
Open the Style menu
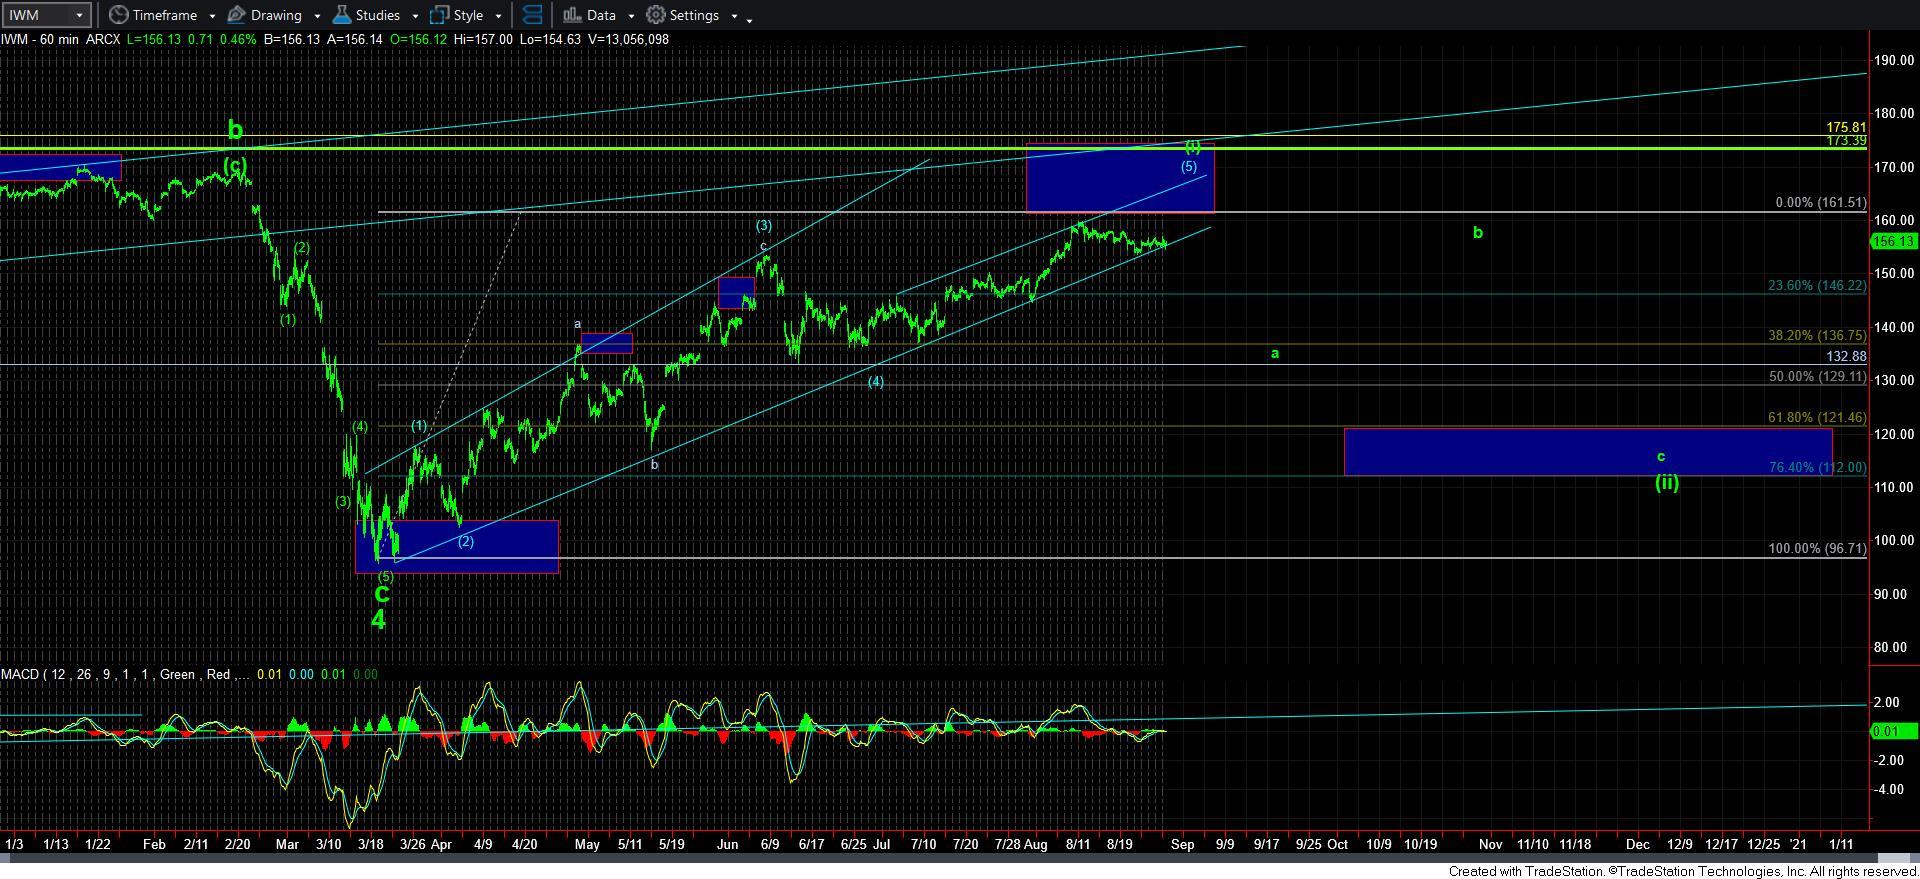point(457,15)
